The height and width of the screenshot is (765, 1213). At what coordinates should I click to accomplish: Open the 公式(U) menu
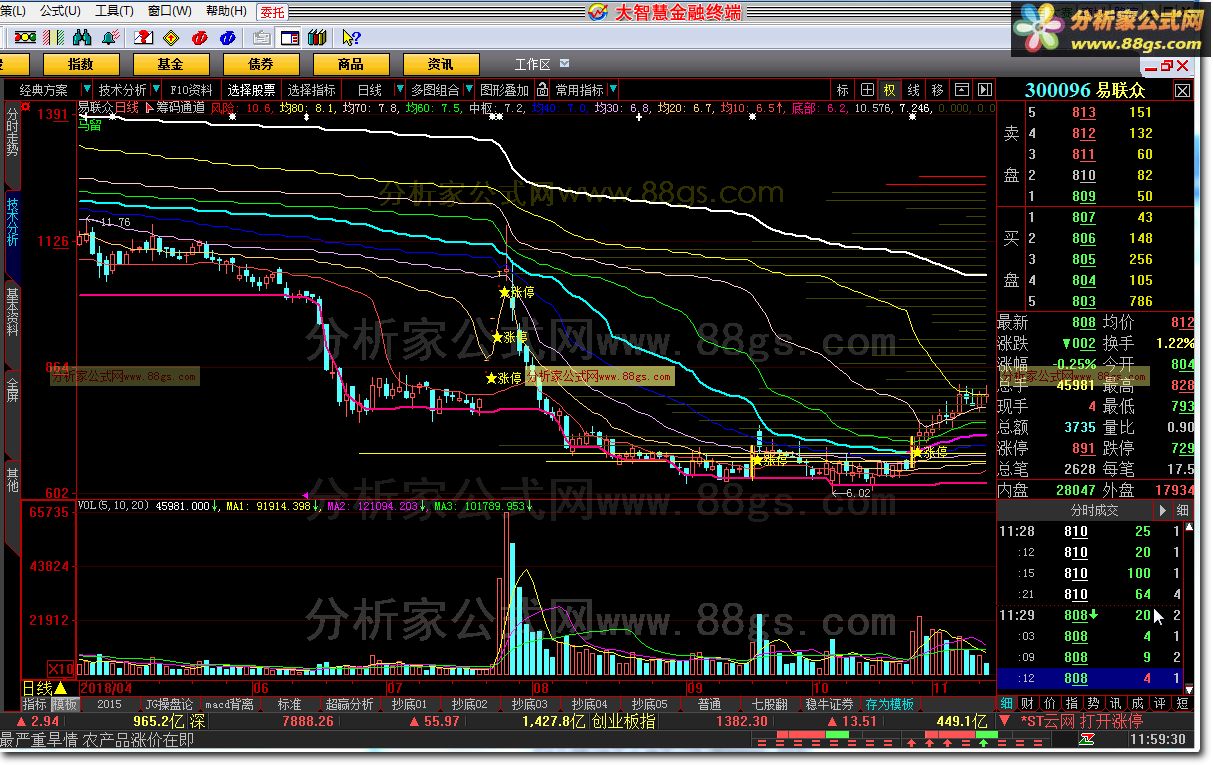click(61, 11)
